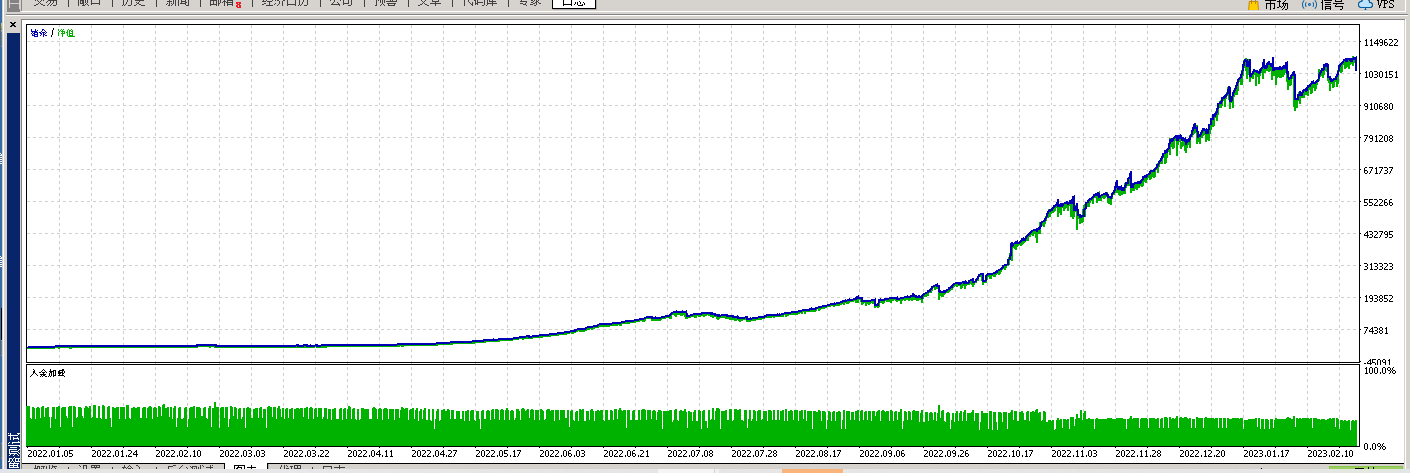Click the blue 结余 balance legend label
The height and width of the screenshot is (473, 1410).
pos(39,33)
